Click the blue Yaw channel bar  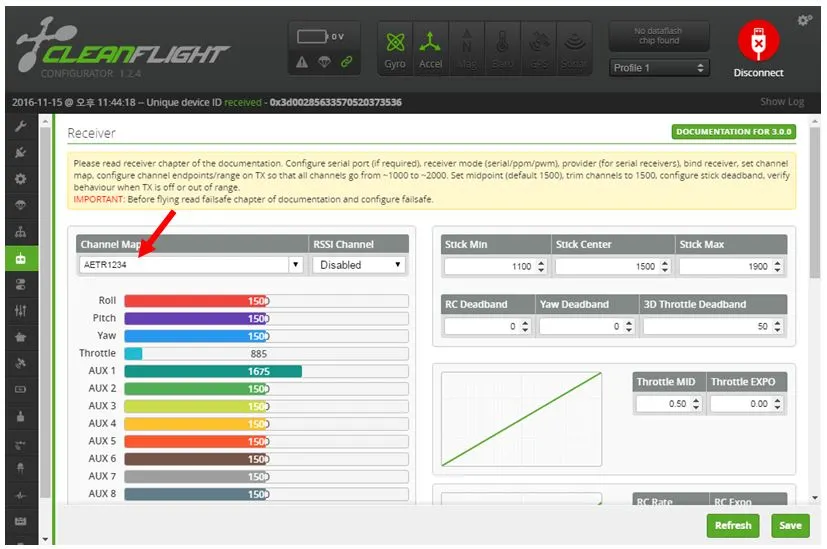coord(266,336)
